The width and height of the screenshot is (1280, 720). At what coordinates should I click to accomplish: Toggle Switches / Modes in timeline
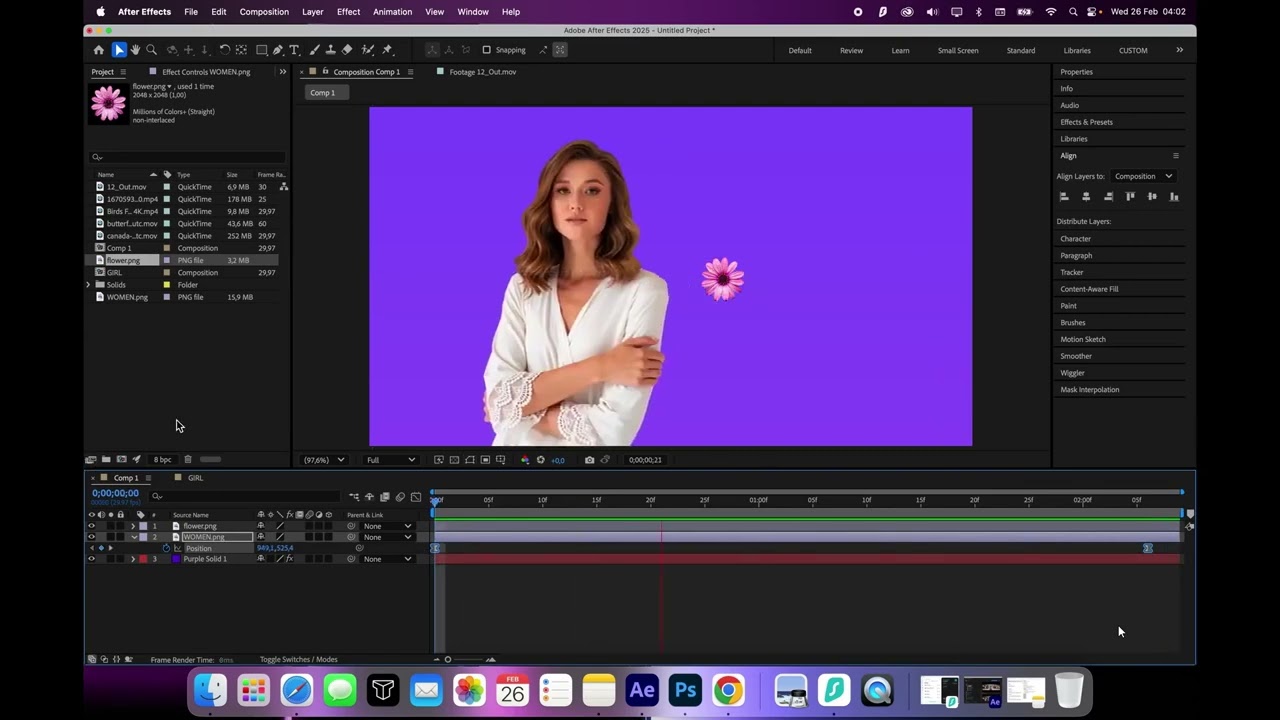(299, 660)
